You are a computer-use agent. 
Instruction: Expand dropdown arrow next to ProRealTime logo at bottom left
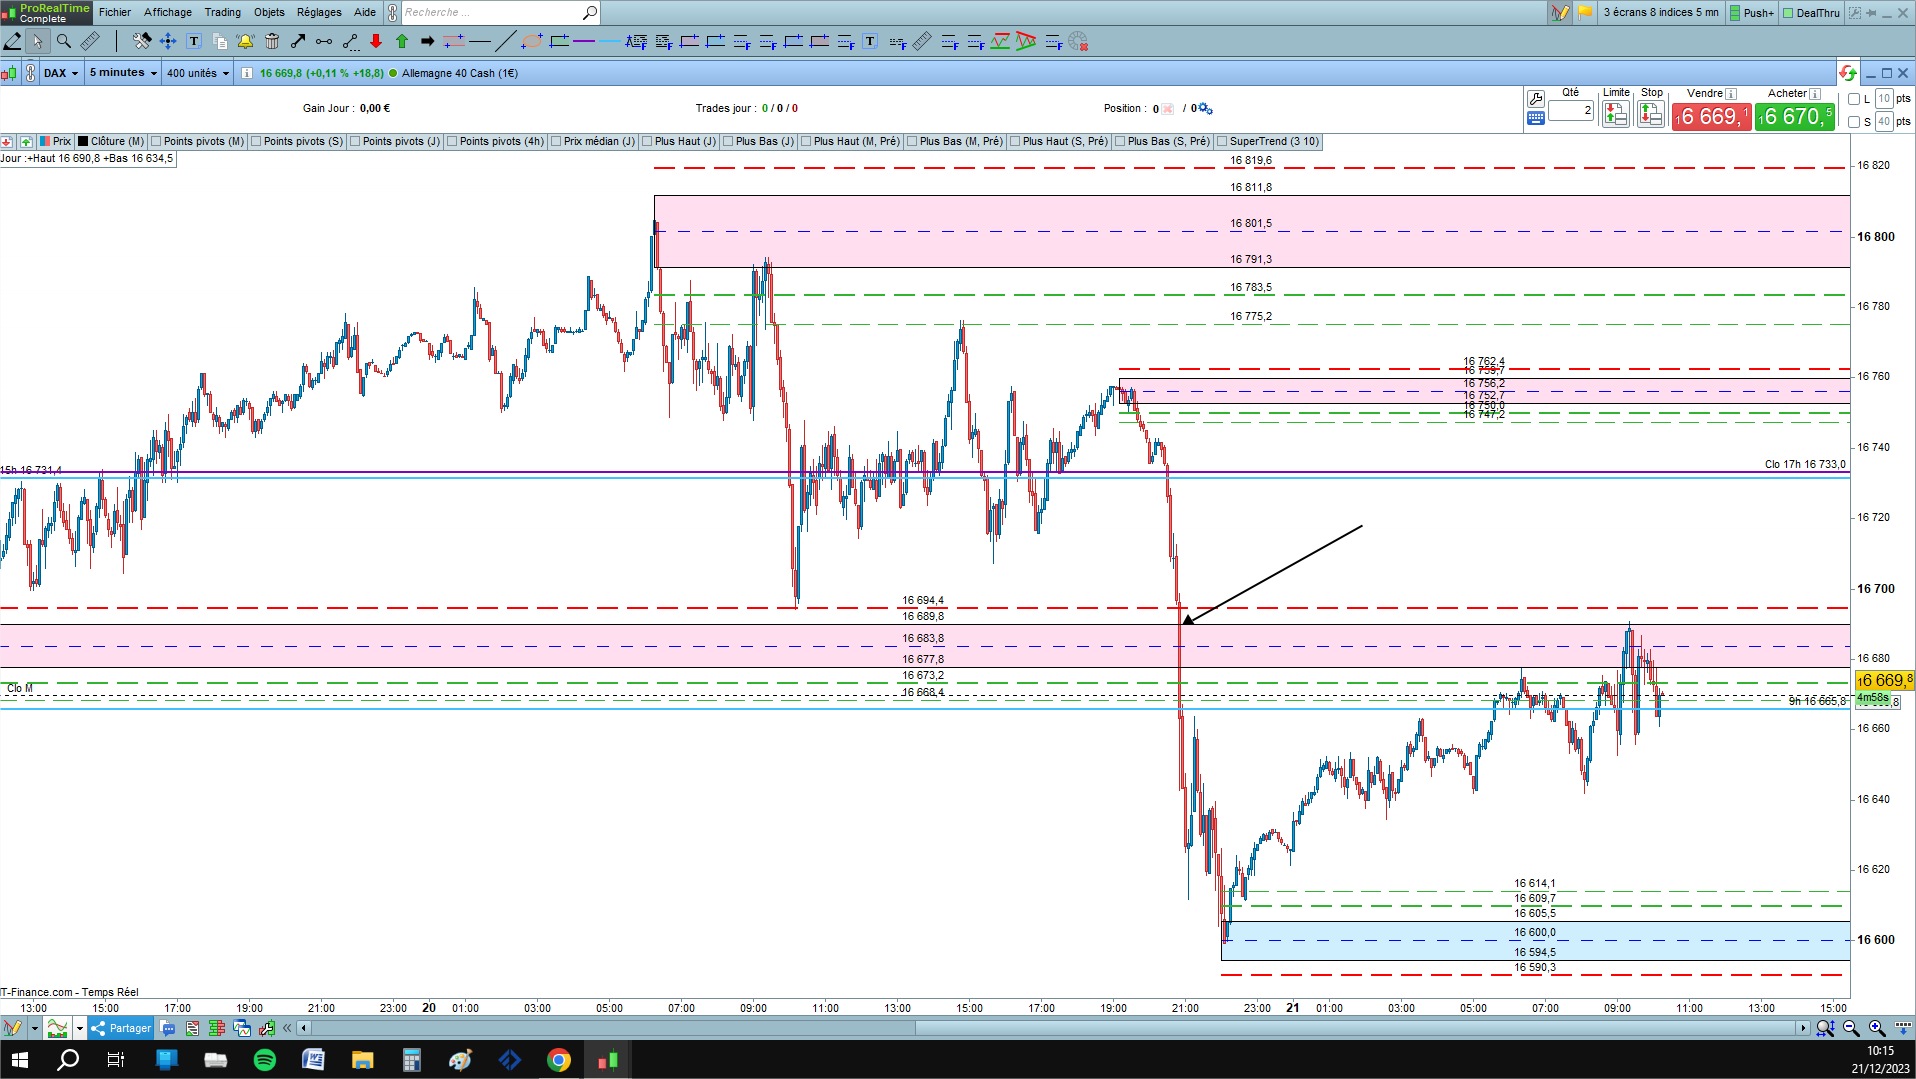click(34, 1028)
